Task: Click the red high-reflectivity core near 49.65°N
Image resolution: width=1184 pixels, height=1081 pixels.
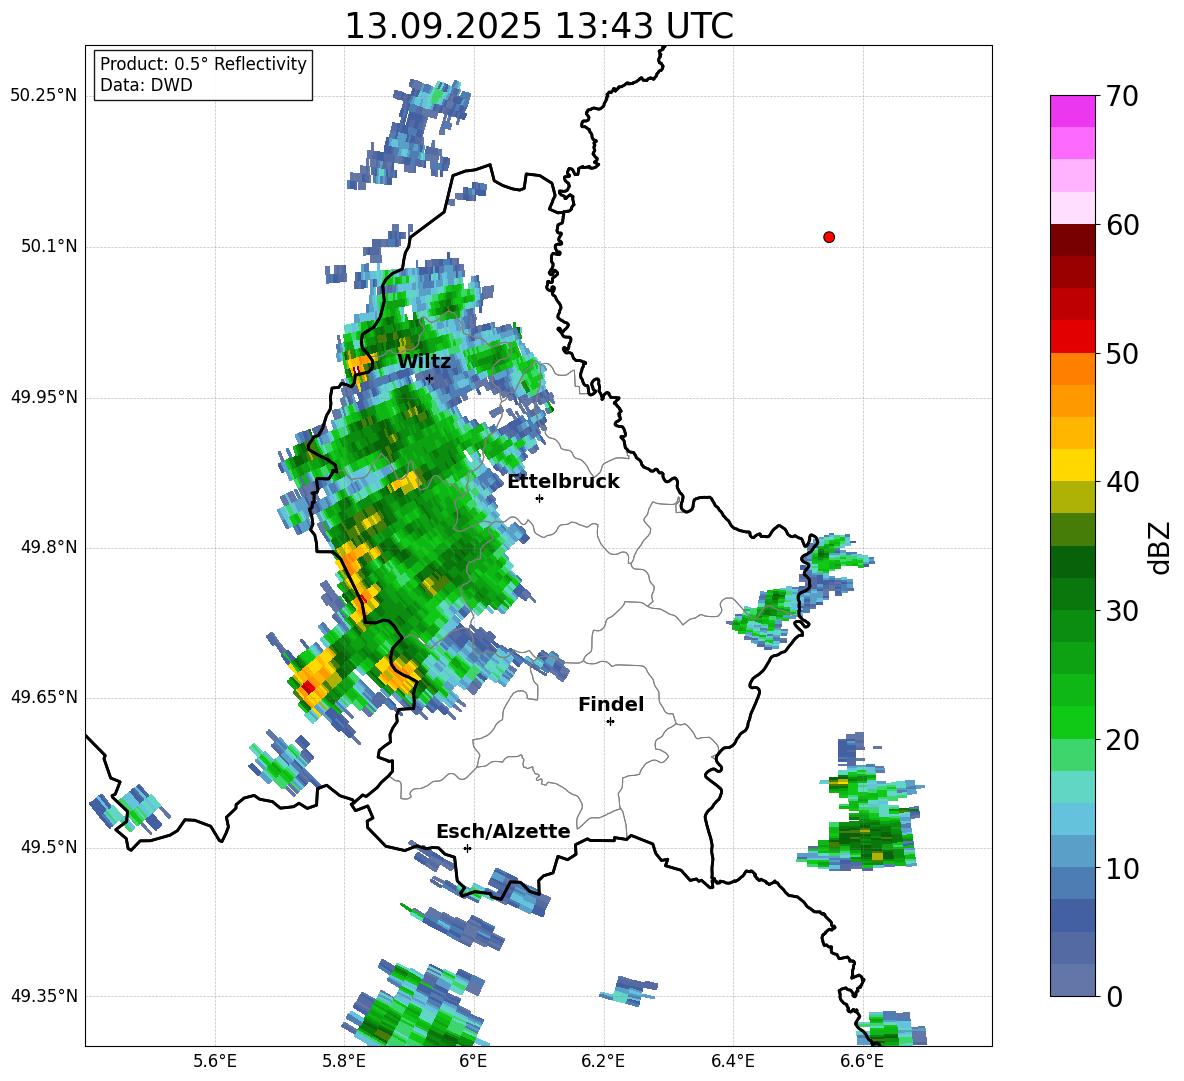Action: pyautogui.click(x=308, y=687)
